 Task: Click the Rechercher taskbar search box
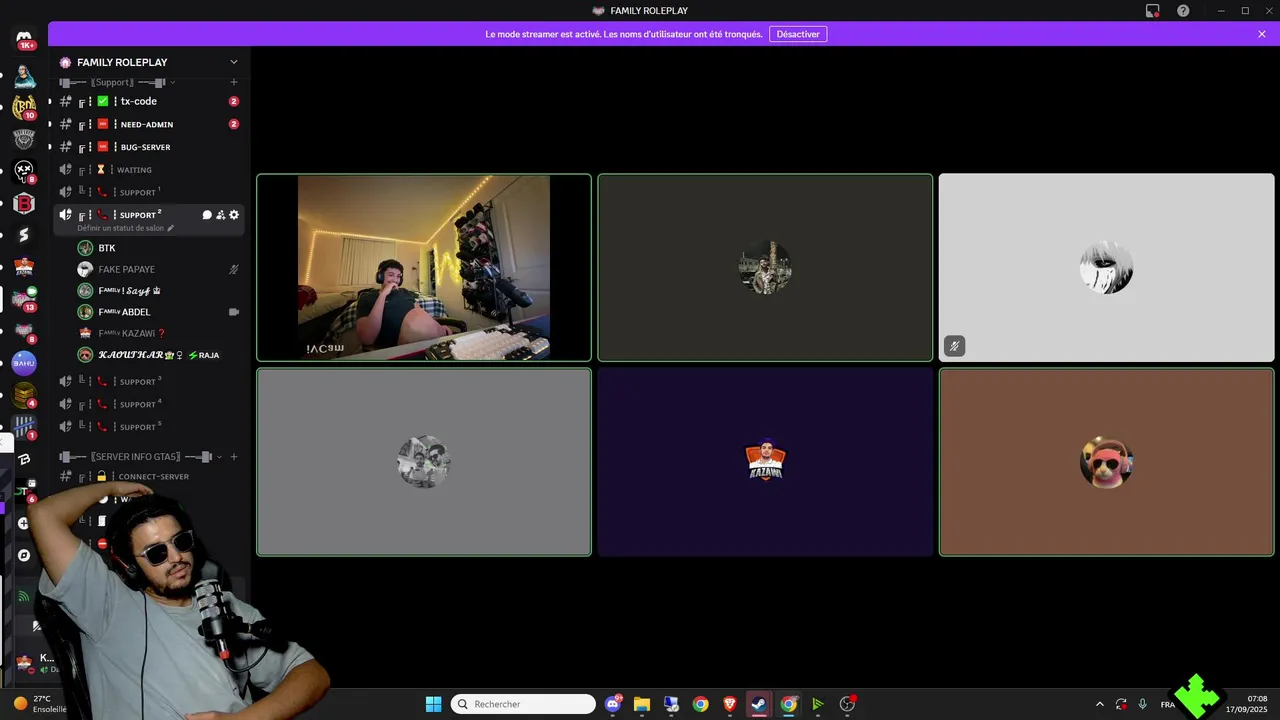pyautogui.click(x=523, y=704)
